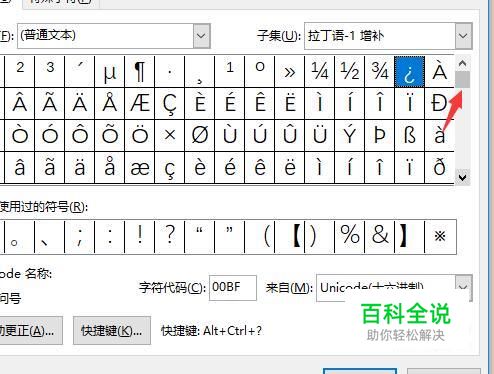Select the superscript 2 symbol
The image size is (494, 374).
(x=20, y=72)
